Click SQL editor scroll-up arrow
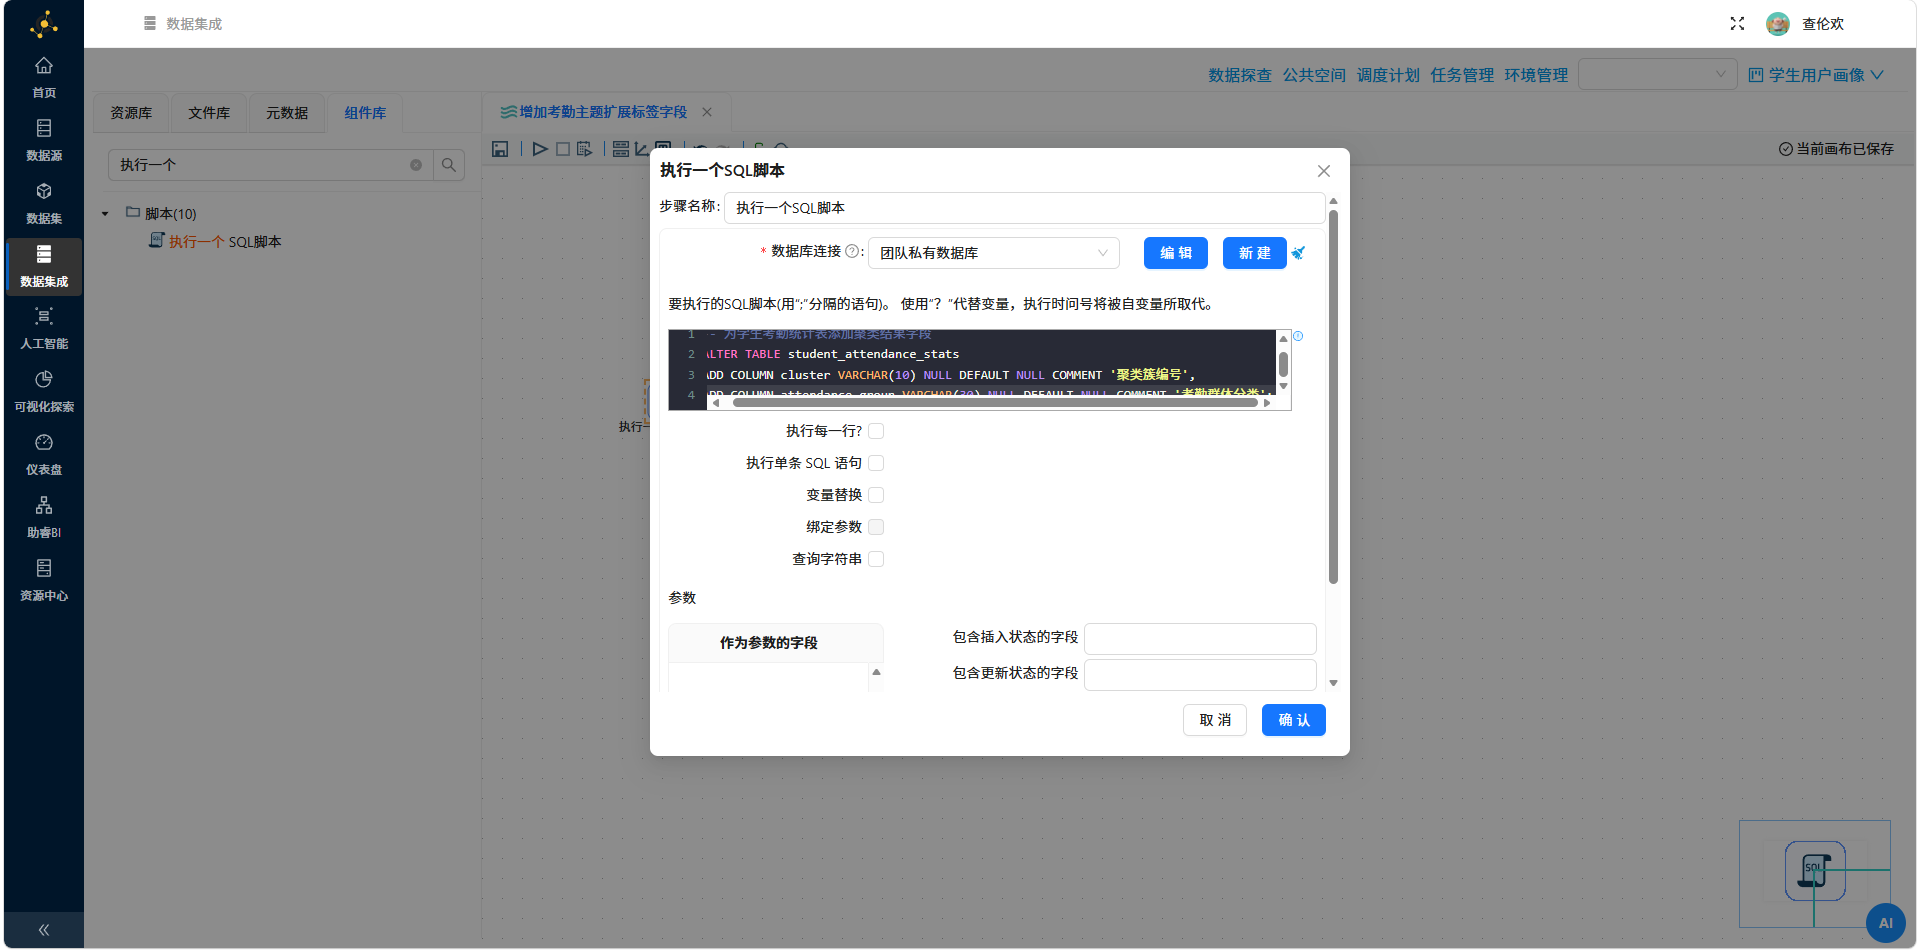Image resolution: width=1920 pixels, height=952 pixels. point(1283,339)
